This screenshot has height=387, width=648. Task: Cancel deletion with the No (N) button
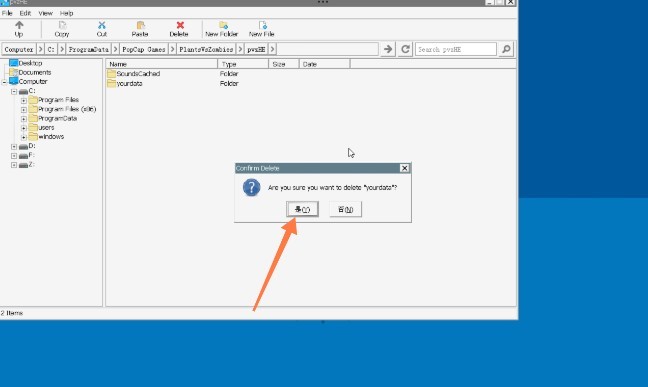345,209
